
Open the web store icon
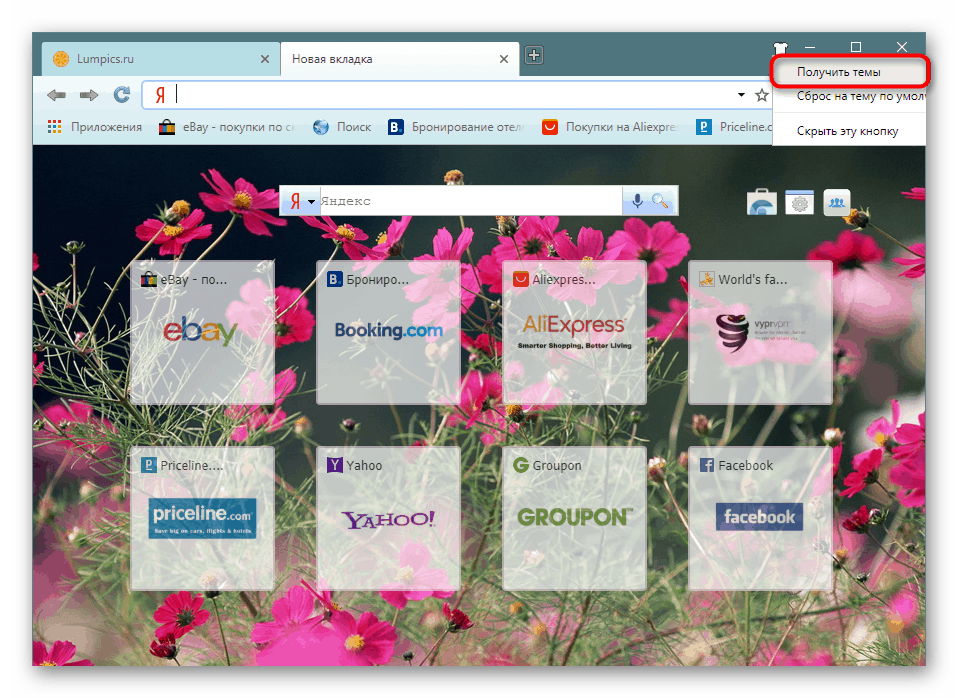[761, 202]
